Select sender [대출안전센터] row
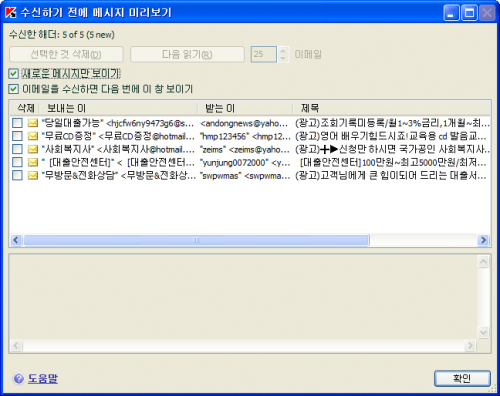500x396 pixels. coord(118,162)
